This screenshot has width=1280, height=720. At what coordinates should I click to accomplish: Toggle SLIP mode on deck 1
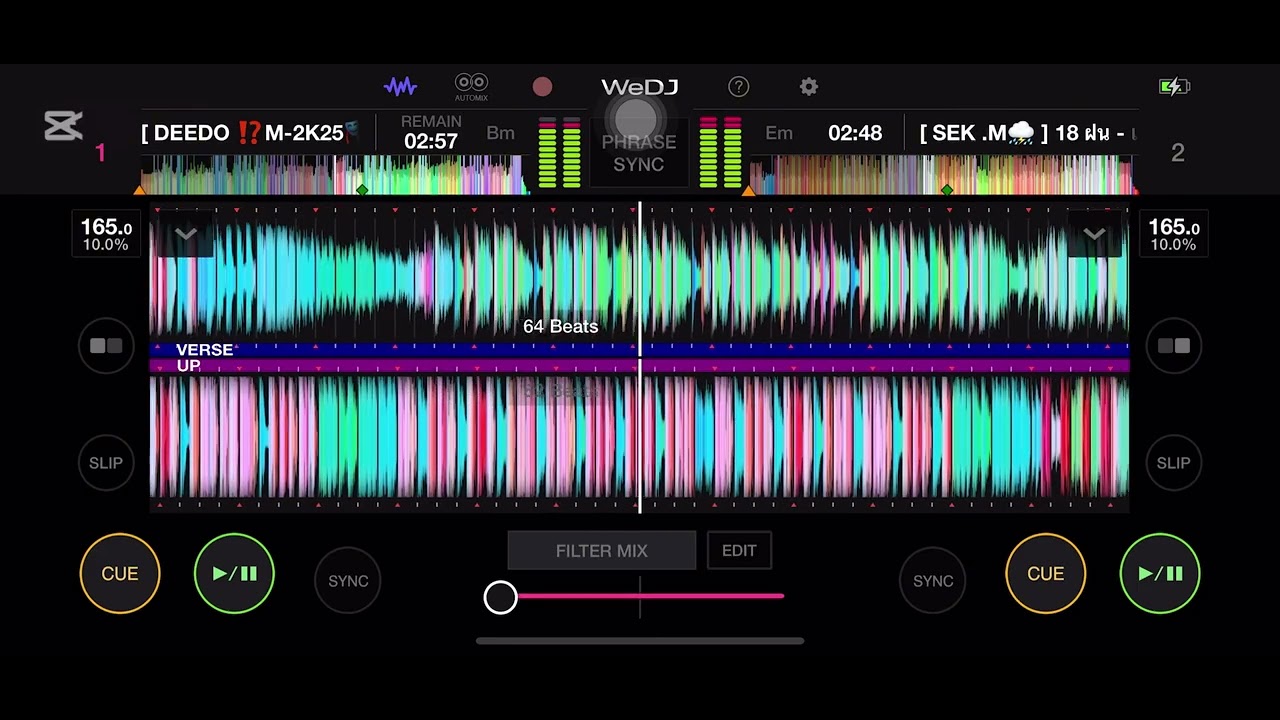(x=106, y=463)
